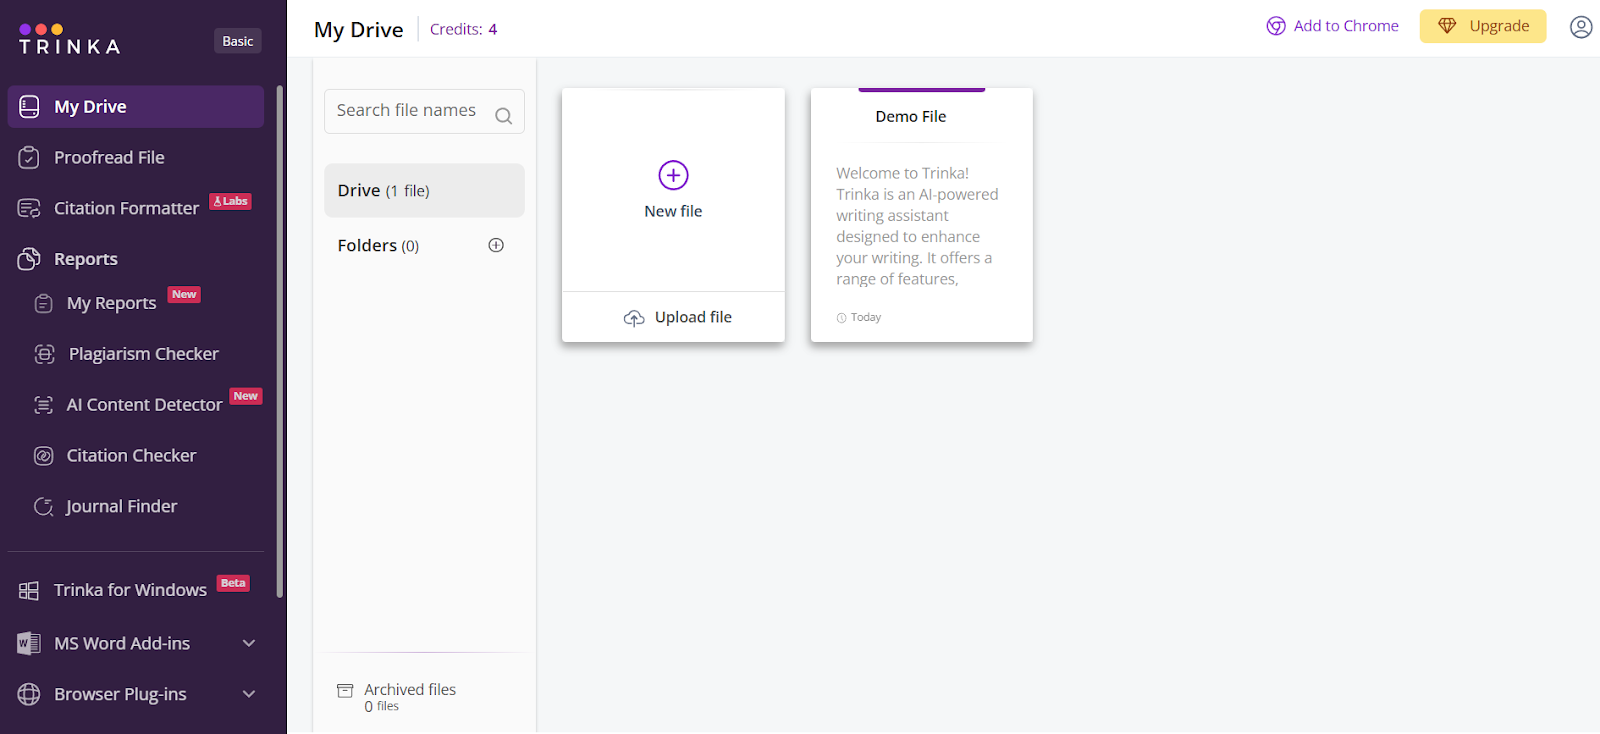Click the 'Welcome to Trinka!' preview text
The width and height of the screenshot is (1600, 734).
(903, 173)
